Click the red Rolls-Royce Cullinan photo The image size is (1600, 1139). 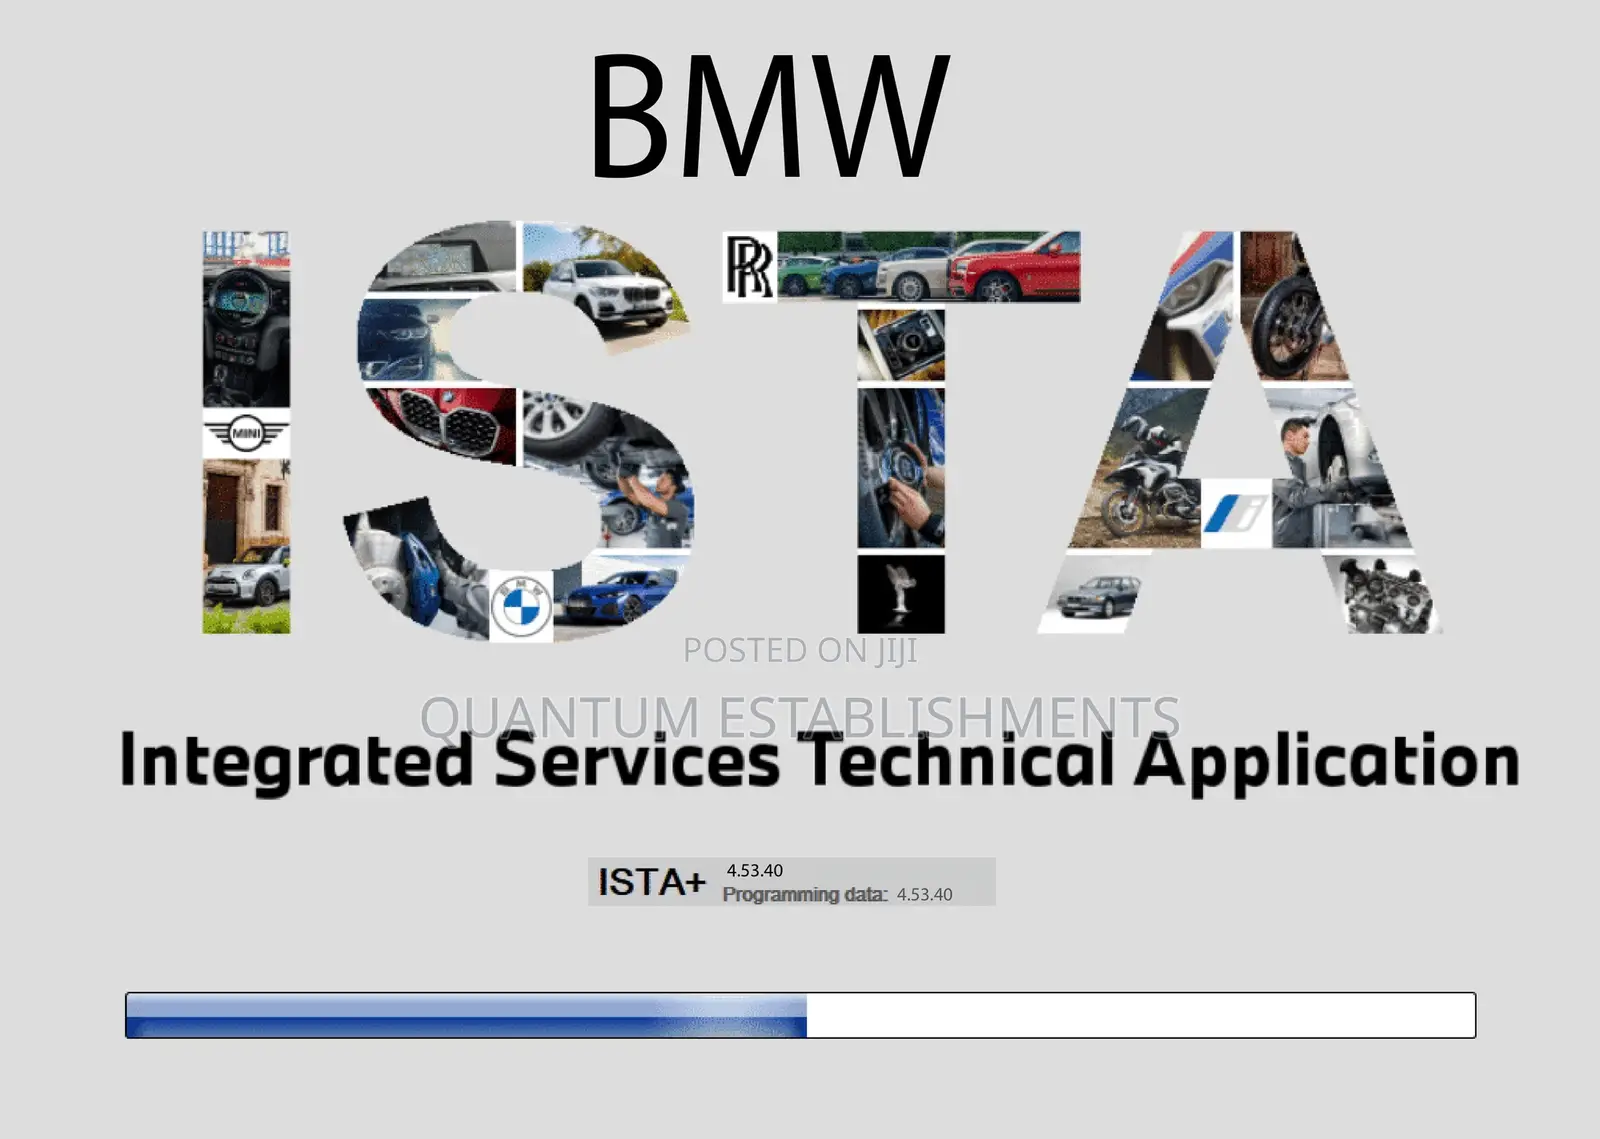1015,267
